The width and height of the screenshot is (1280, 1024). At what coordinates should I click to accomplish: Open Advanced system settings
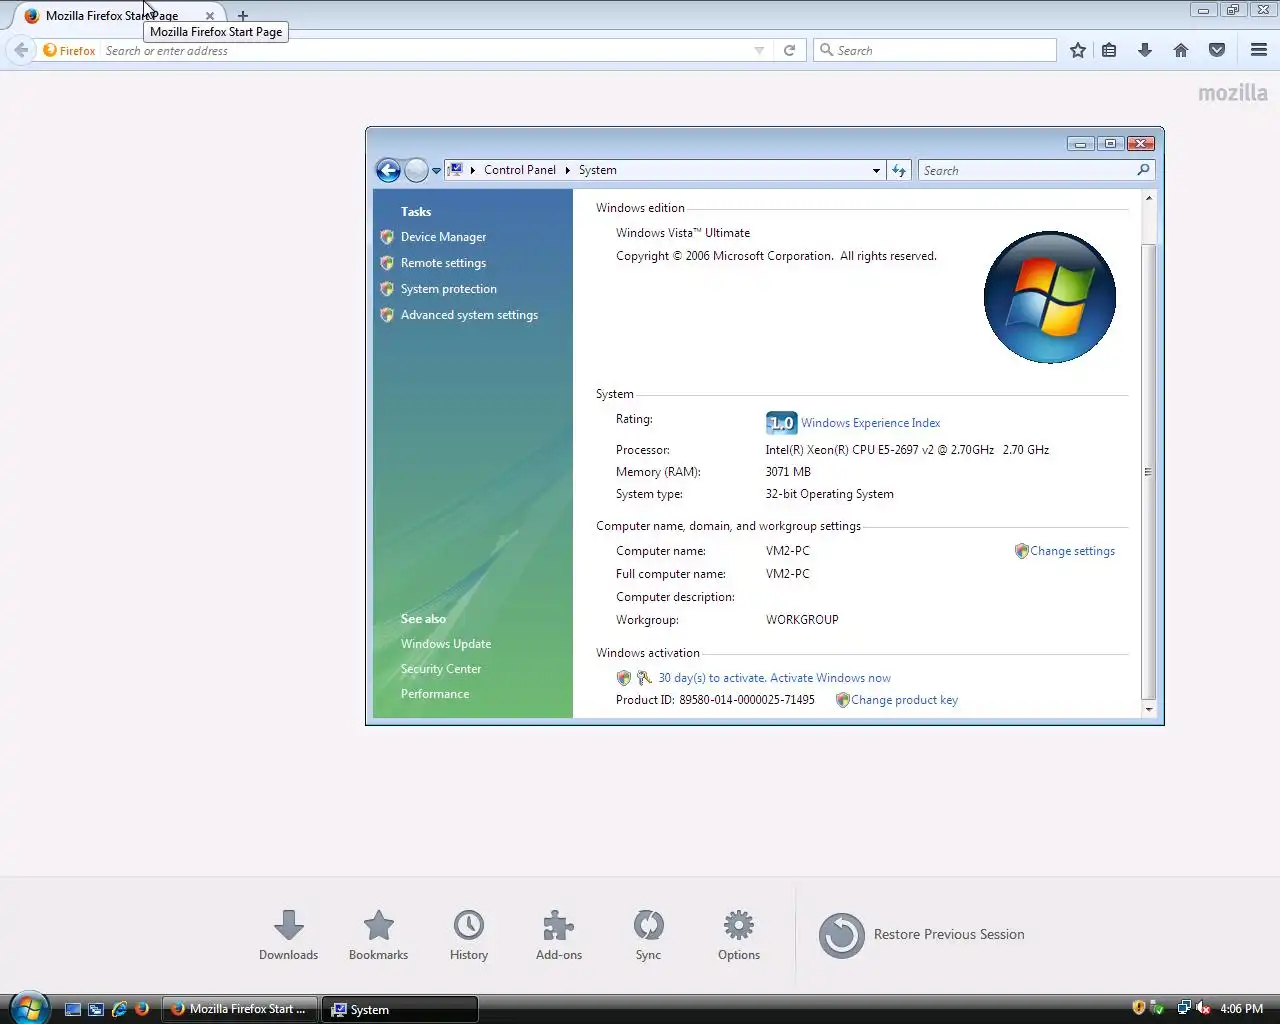coord(469,315)
